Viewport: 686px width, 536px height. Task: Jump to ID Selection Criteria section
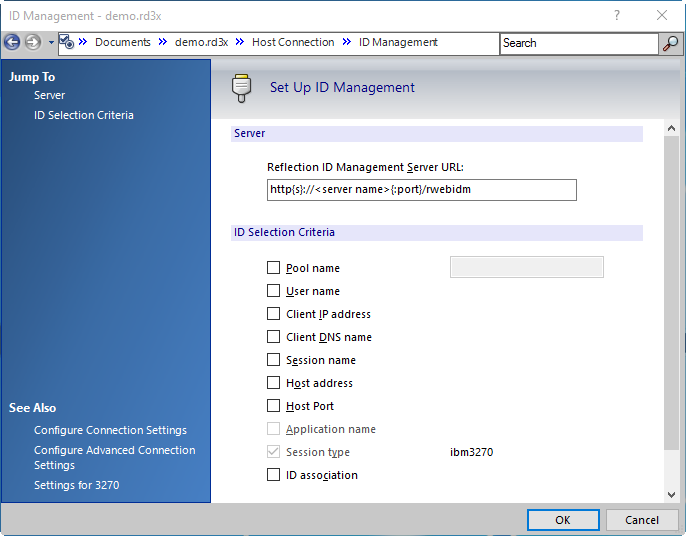click(x=83, y=115)
